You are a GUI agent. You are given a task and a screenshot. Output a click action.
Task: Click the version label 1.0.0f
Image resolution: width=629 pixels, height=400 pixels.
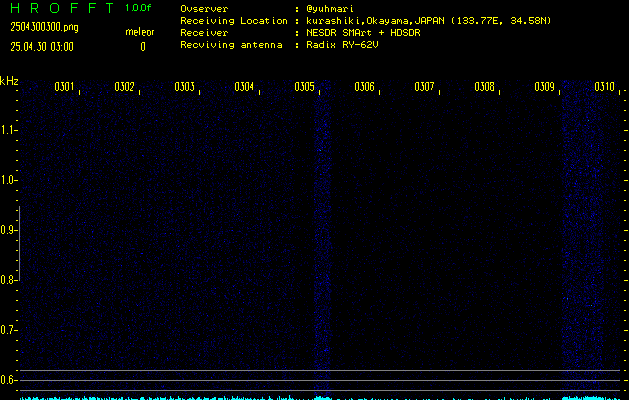pos(138,8)
